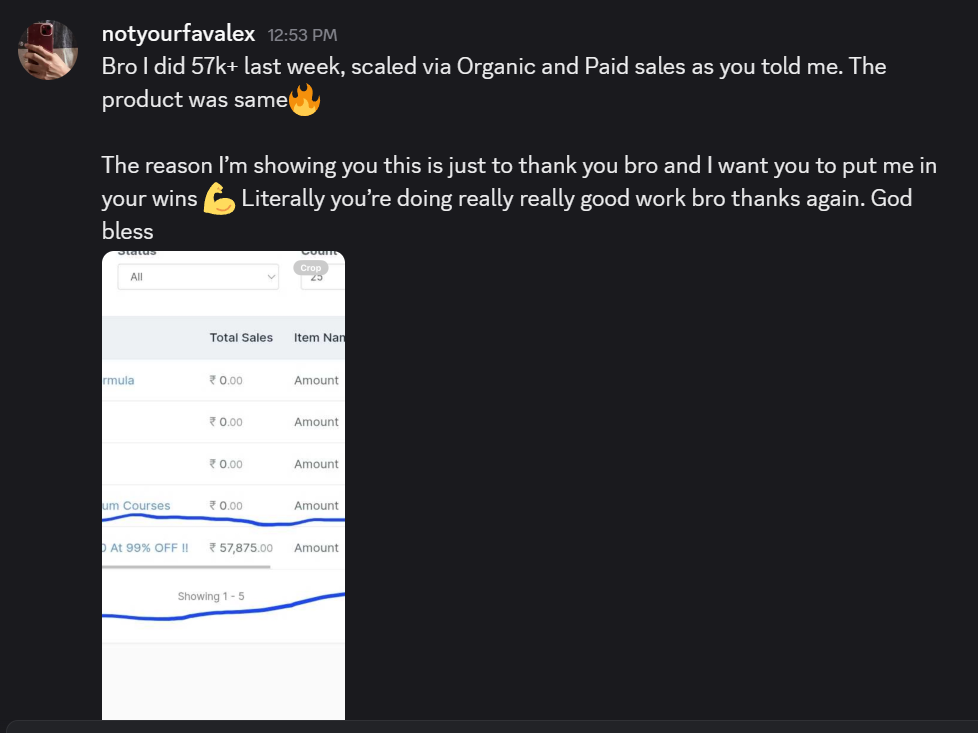This screenshot has width=978, height=733.
Task: Click the "Showing 1 - 5" pagination text
Action: (211, 597)
